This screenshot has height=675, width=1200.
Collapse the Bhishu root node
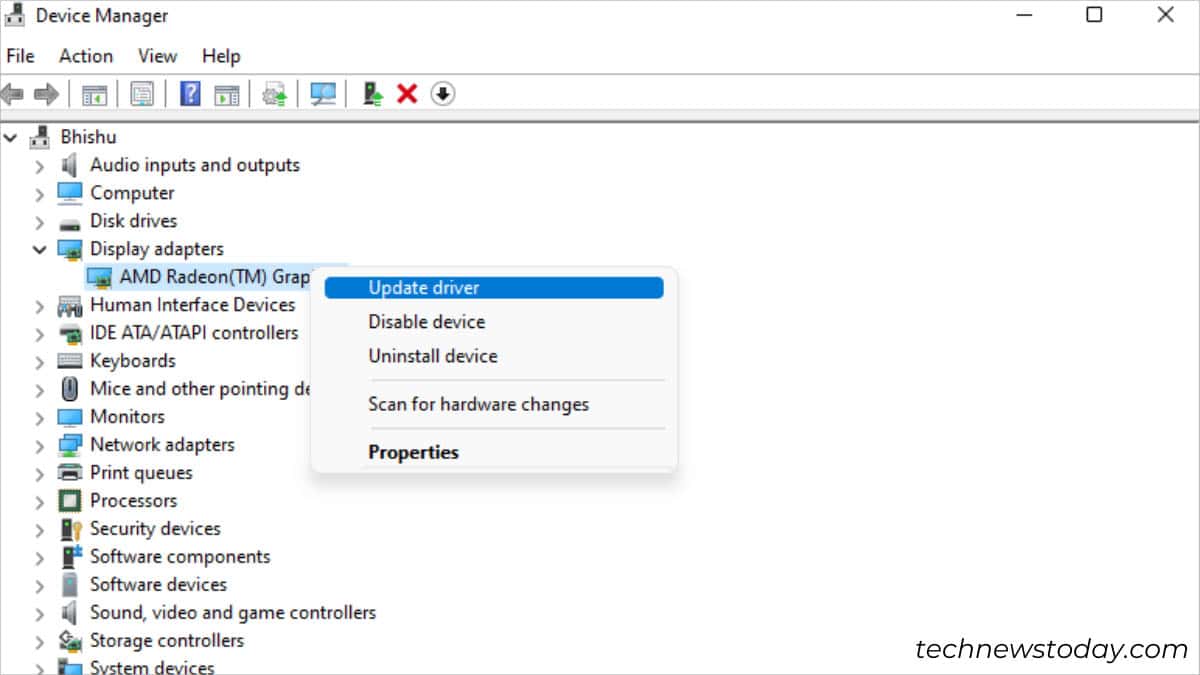coord(10,136)
